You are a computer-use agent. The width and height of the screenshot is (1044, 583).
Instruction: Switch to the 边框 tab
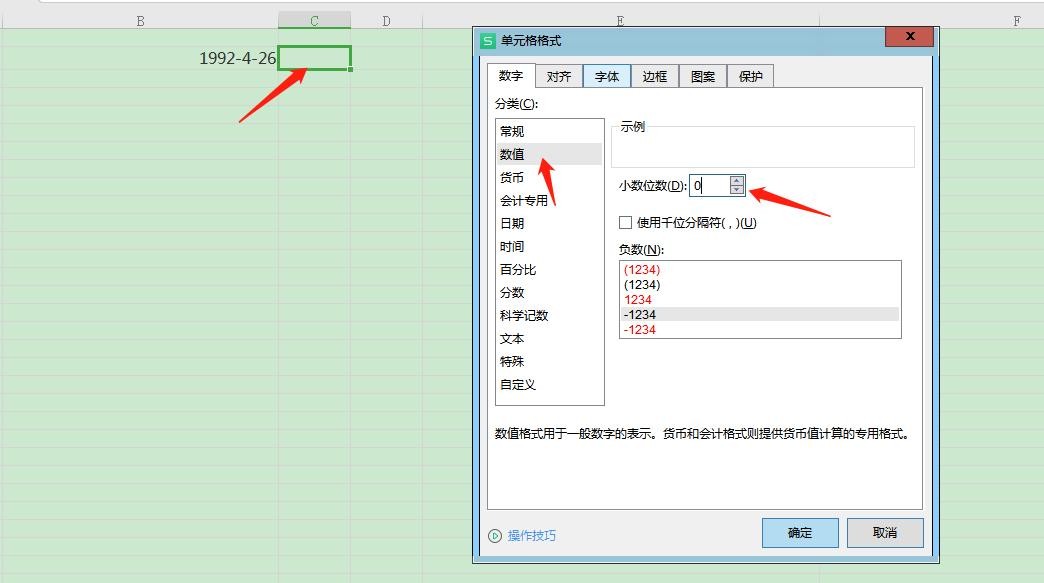point(655,77)
